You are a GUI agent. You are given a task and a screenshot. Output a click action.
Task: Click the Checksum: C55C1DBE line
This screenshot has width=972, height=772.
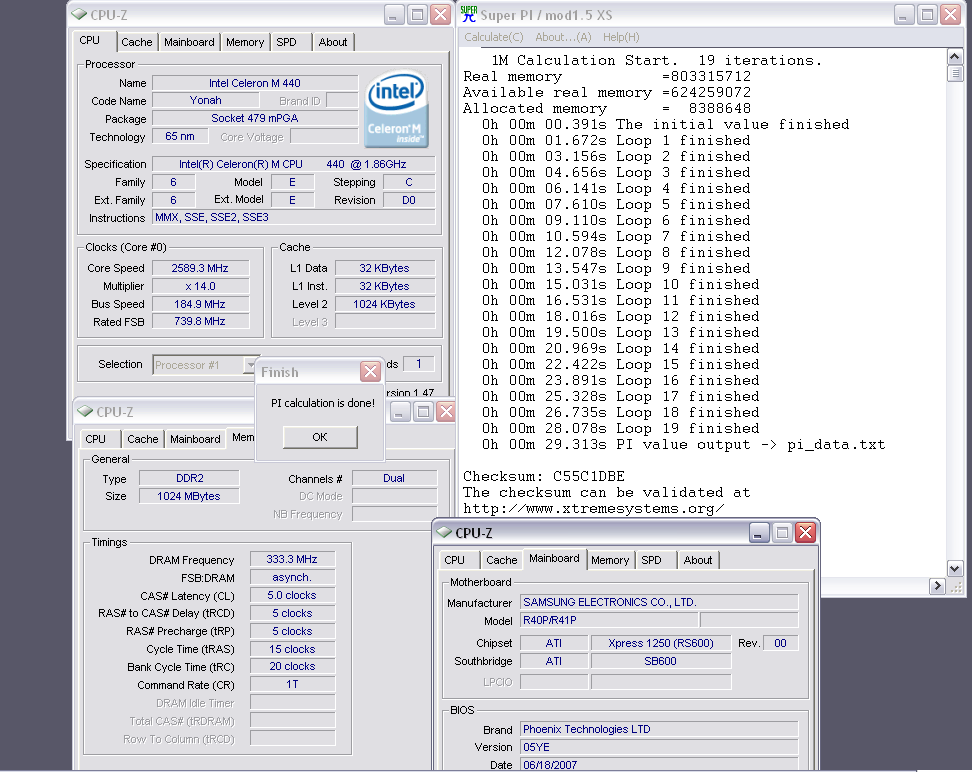click(544, 476)
